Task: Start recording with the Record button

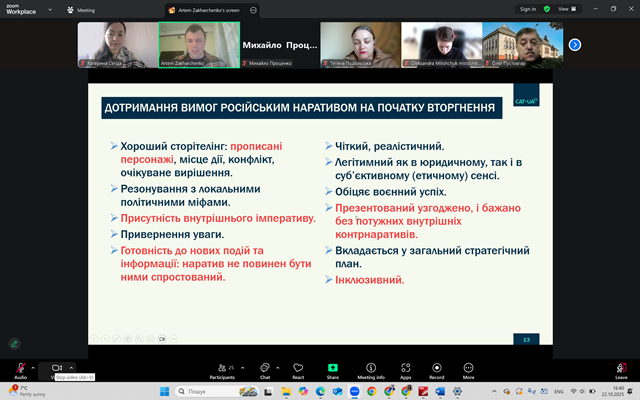Action: point(437,368)
